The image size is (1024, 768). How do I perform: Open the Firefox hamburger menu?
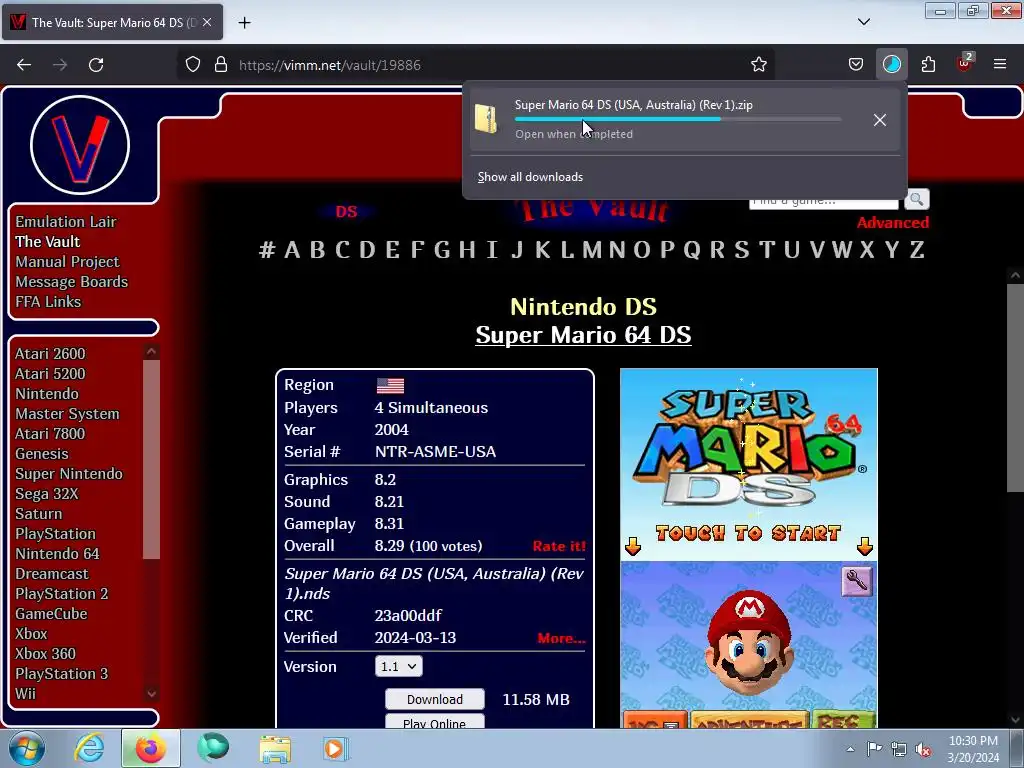(1000, 64)
